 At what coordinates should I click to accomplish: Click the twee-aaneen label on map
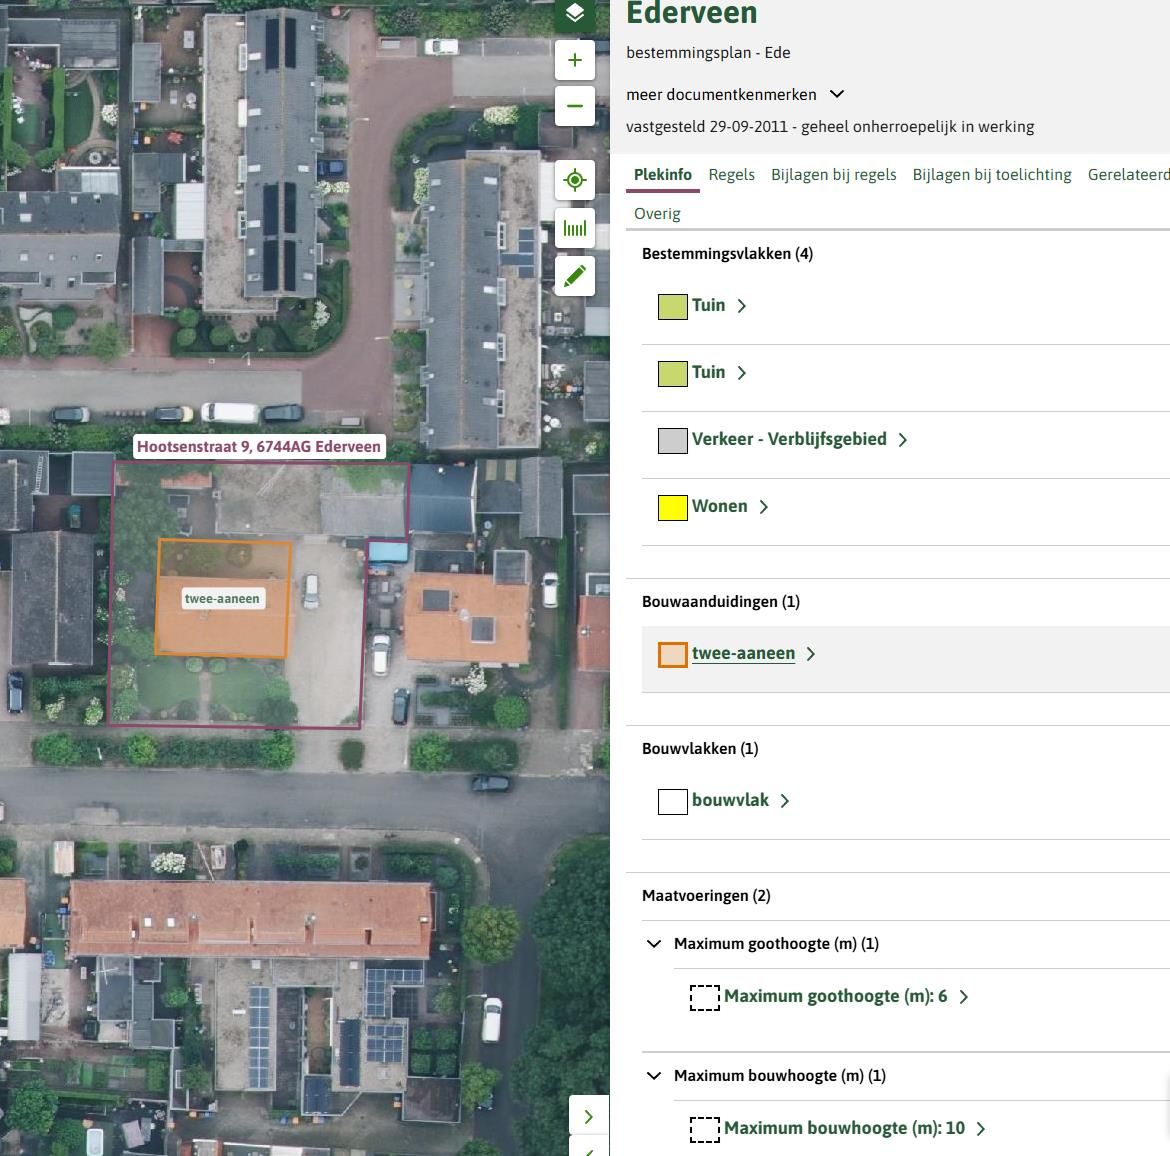pos(222,599)
